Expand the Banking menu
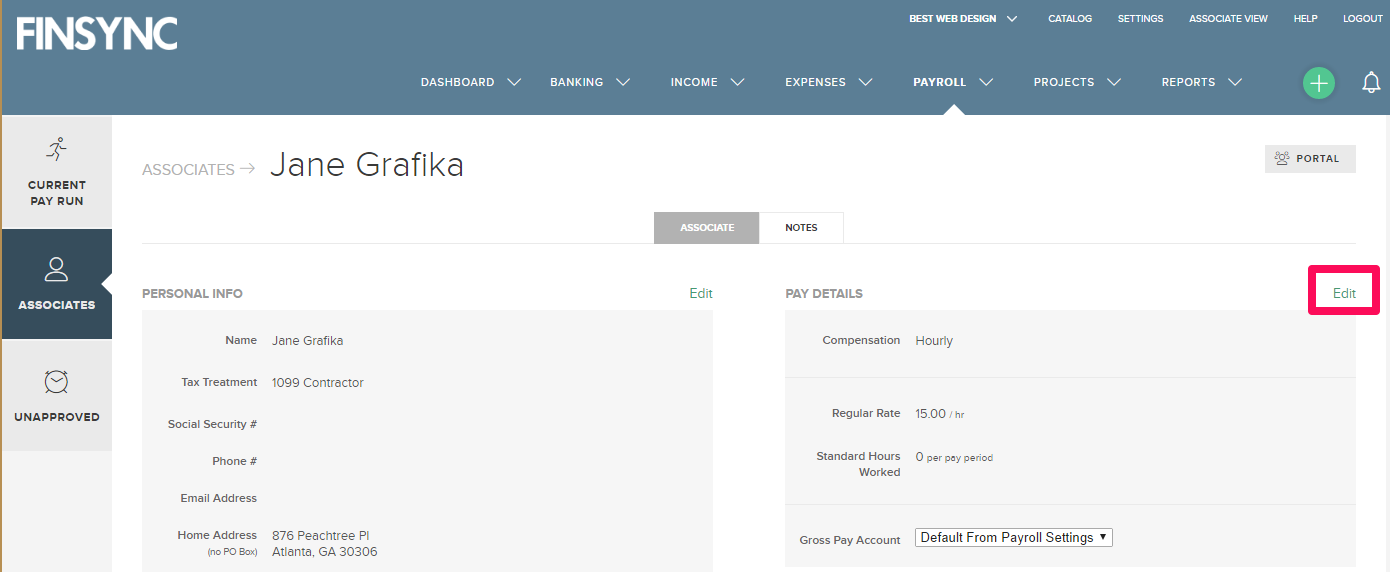 tap(590, 82)
